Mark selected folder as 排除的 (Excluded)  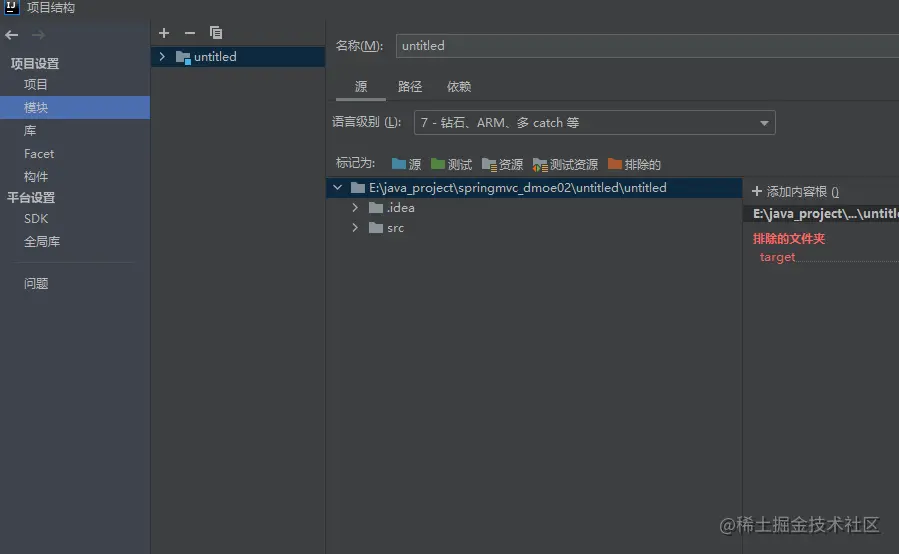(634, 165)
